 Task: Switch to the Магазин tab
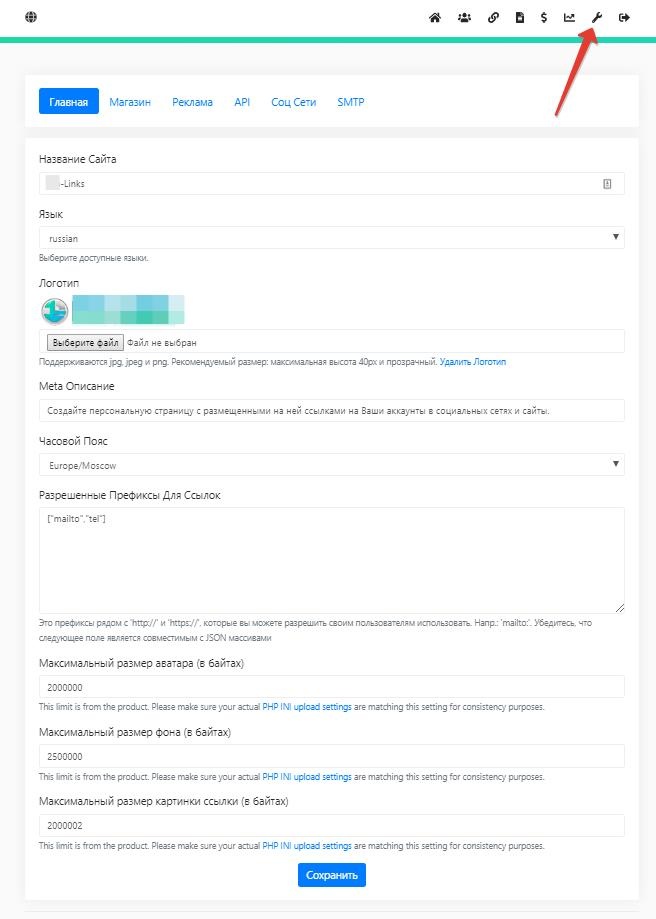click(130, 102)
